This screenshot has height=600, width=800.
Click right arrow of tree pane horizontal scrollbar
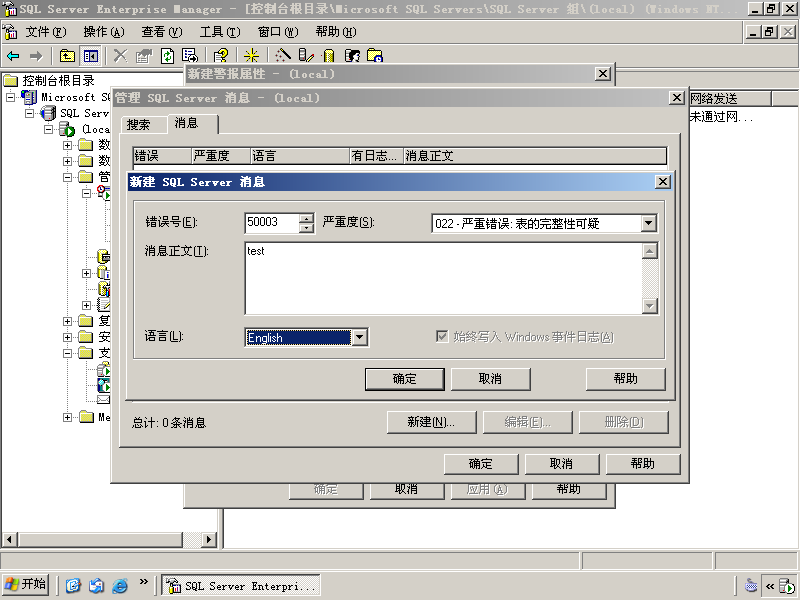tap(209, 539)
